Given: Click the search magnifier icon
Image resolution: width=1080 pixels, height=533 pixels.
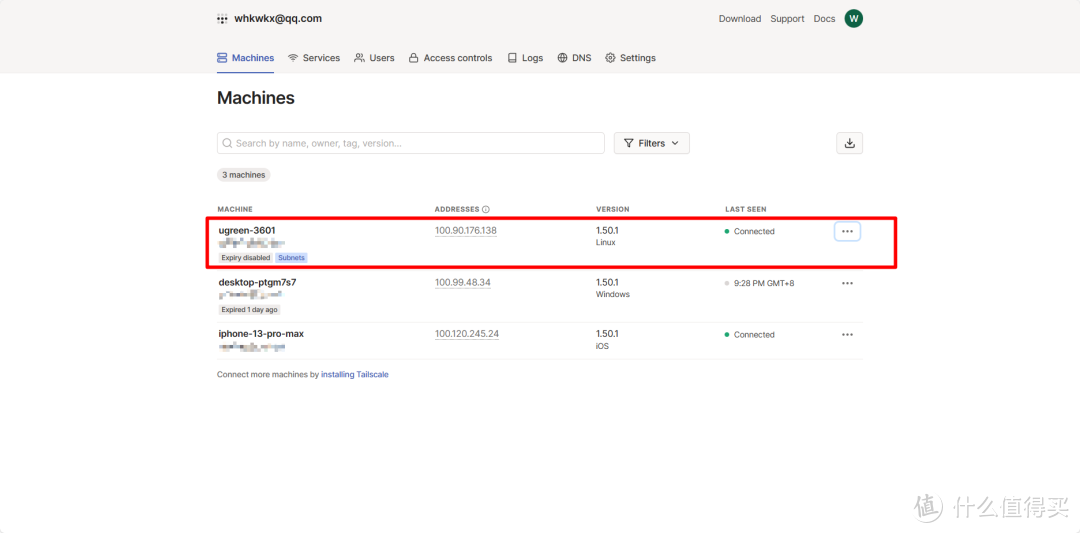Looking at the screenshot, I should pyautogui.click(x=227, y=143).
